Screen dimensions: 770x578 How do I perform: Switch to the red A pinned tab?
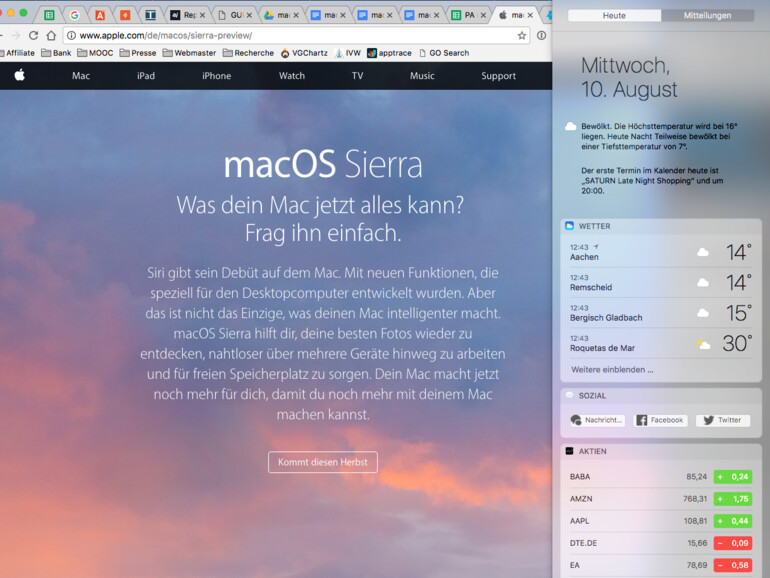(100, 15)
